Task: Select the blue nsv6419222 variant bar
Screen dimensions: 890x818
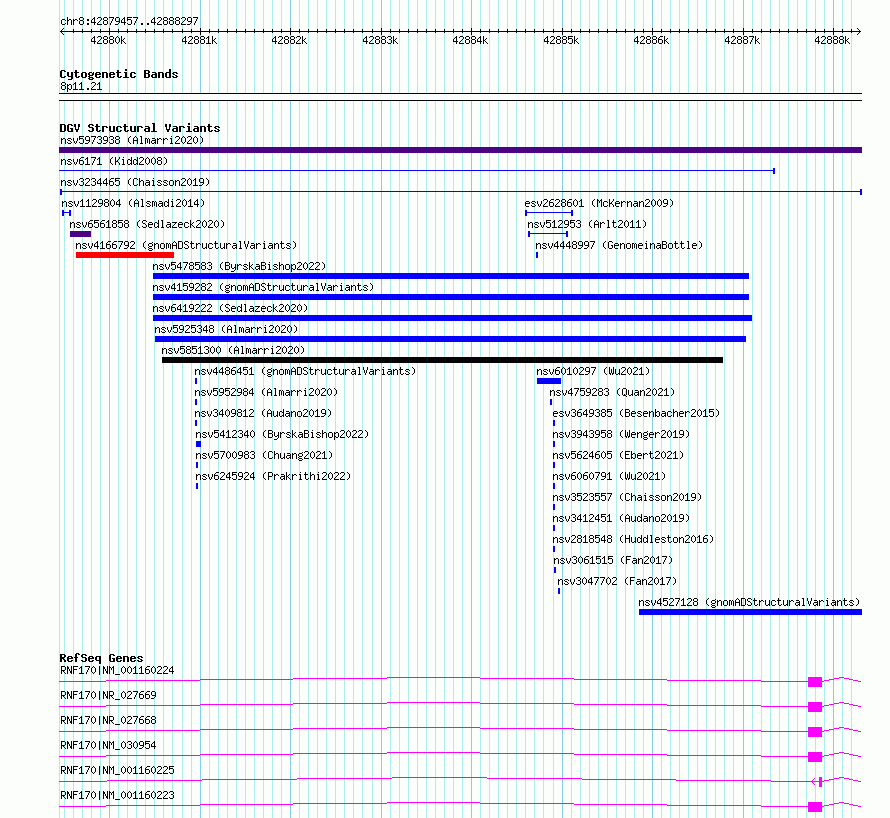Action: click(452, 318)
